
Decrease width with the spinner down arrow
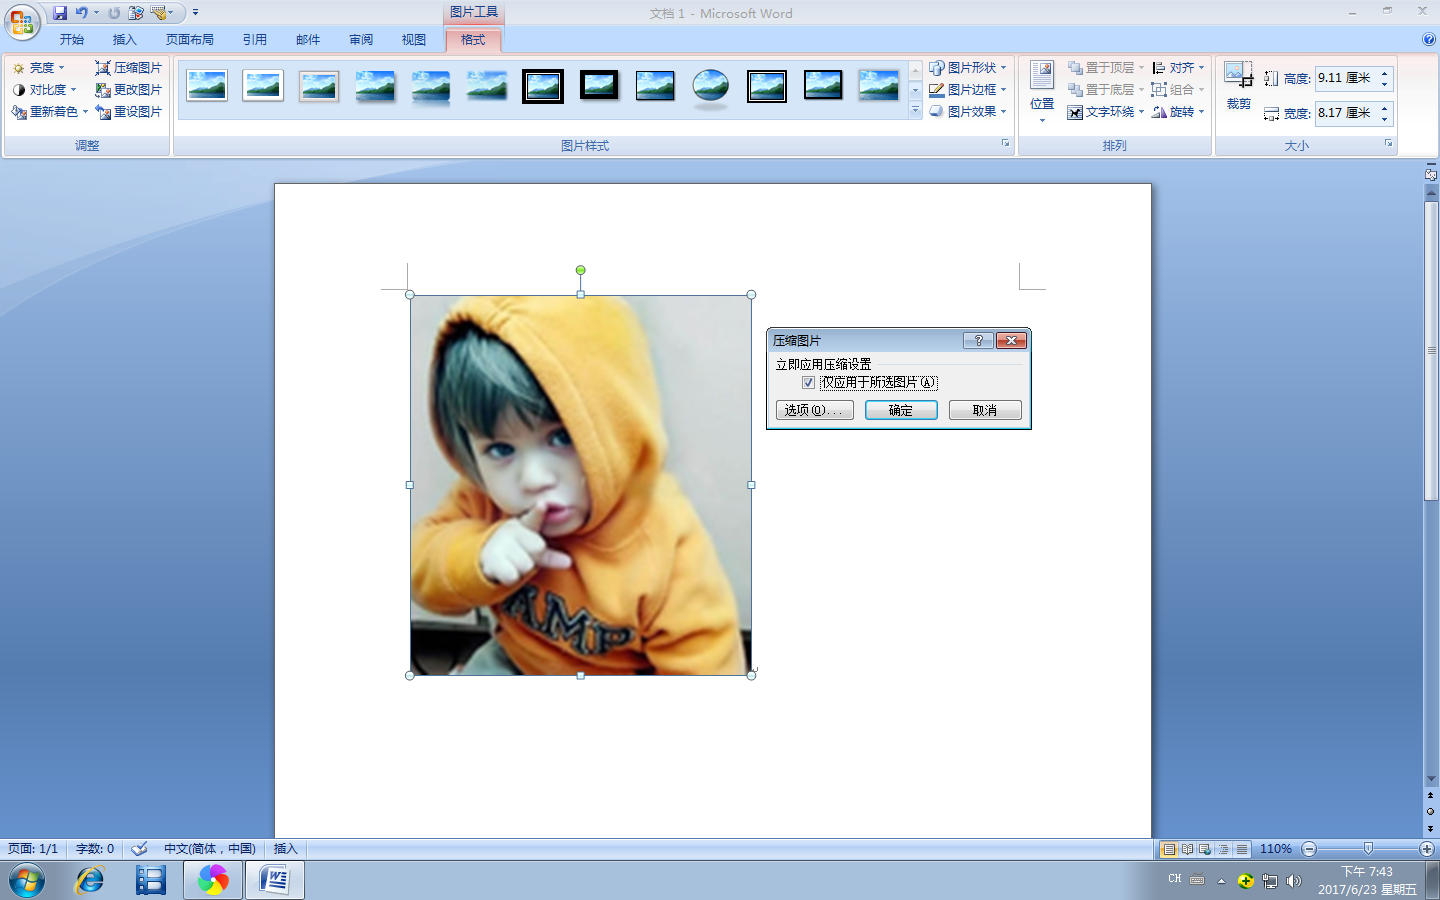click(x=1385, y=119)
